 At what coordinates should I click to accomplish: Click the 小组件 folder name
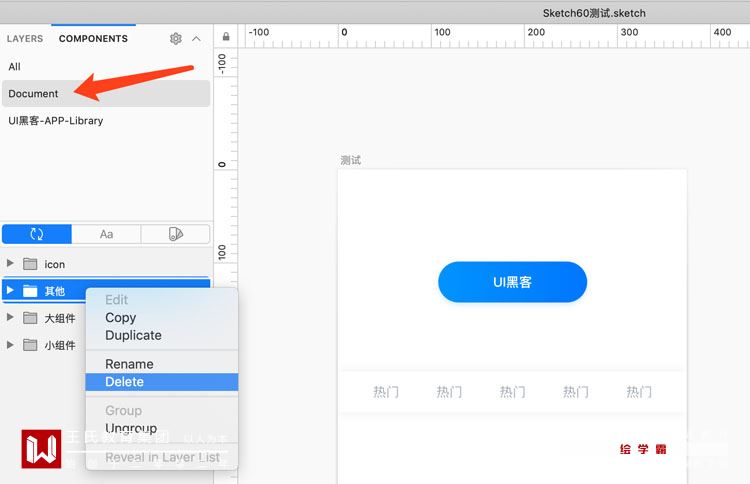point(60,345)
